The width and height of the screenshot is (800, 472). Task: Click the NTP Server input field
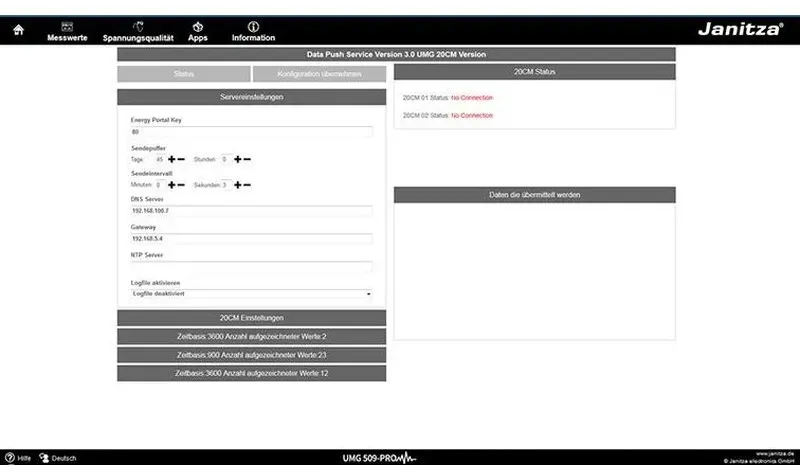coord(252,266)
